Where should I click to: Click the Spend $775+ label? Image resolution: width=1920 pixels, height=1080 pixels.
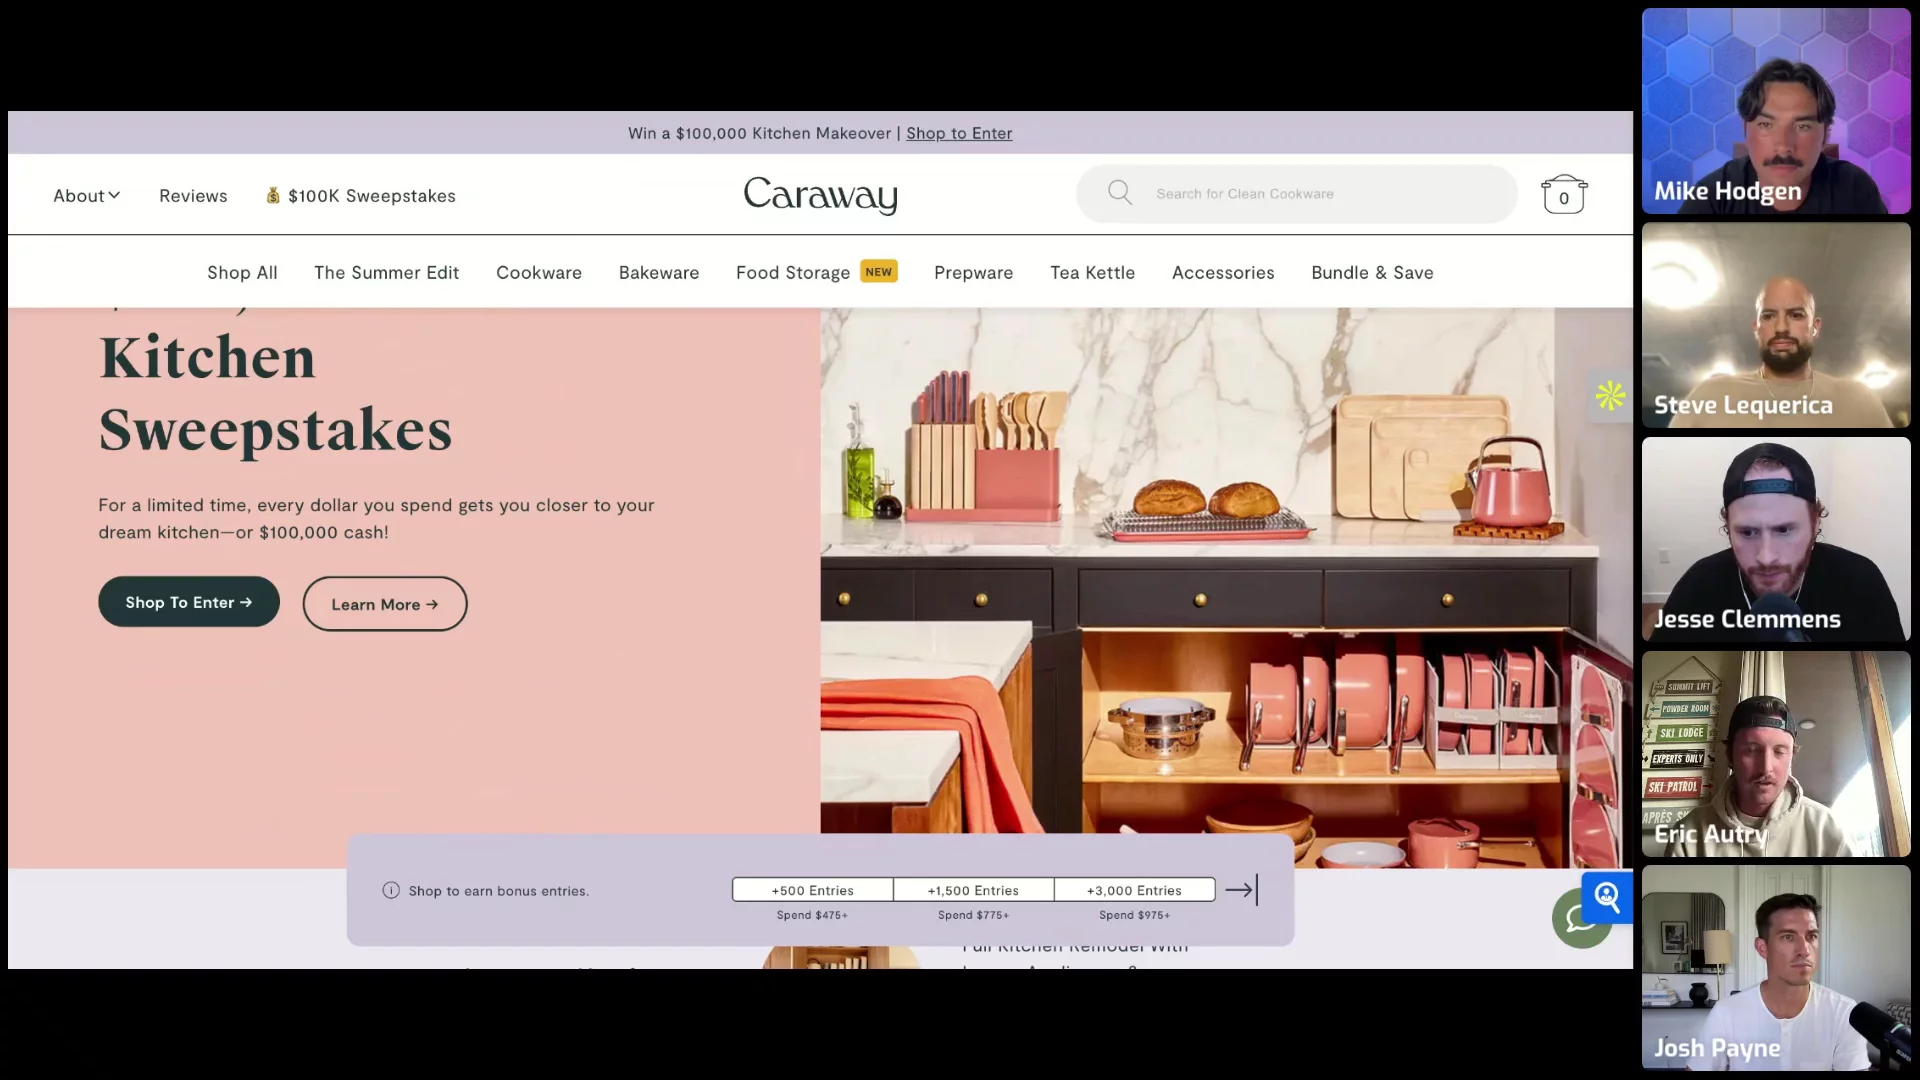[973, 915]
